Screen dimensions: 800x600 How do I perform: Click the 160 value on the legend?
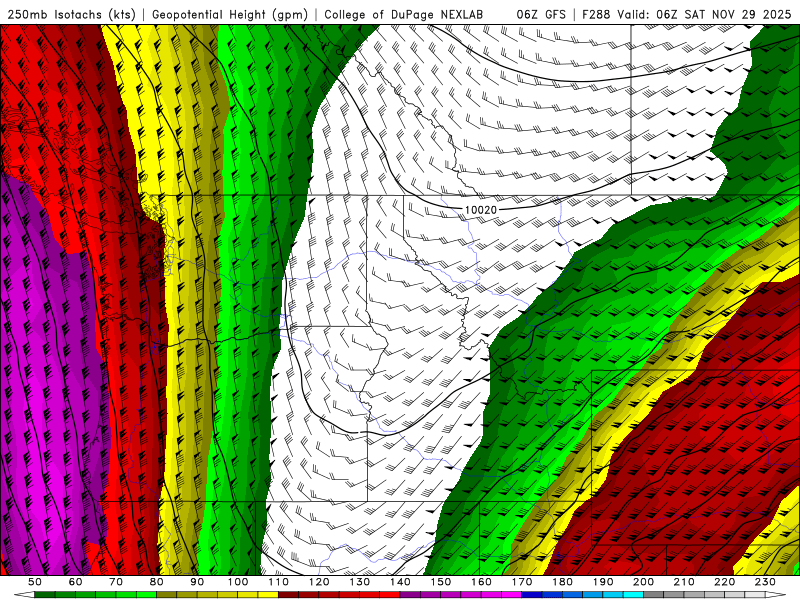point(481,582)
